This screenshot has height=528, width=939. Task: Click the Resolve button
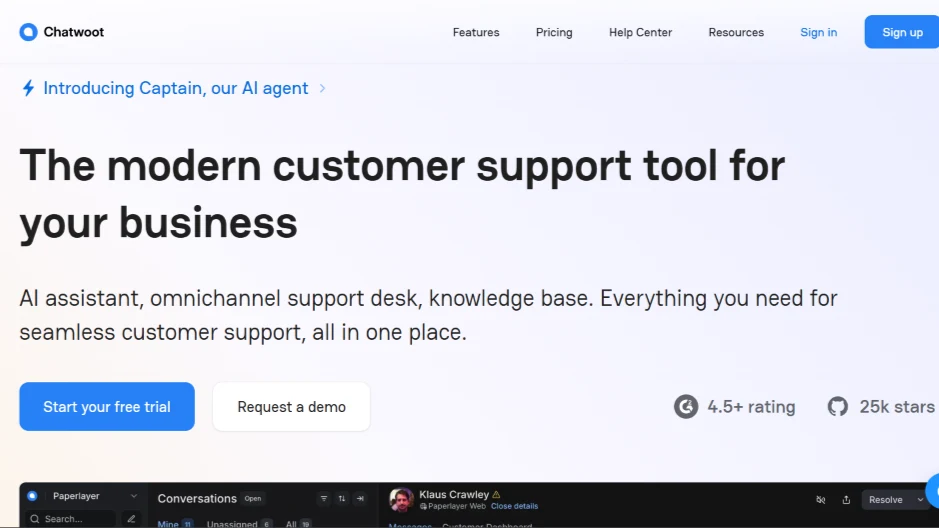886,500
